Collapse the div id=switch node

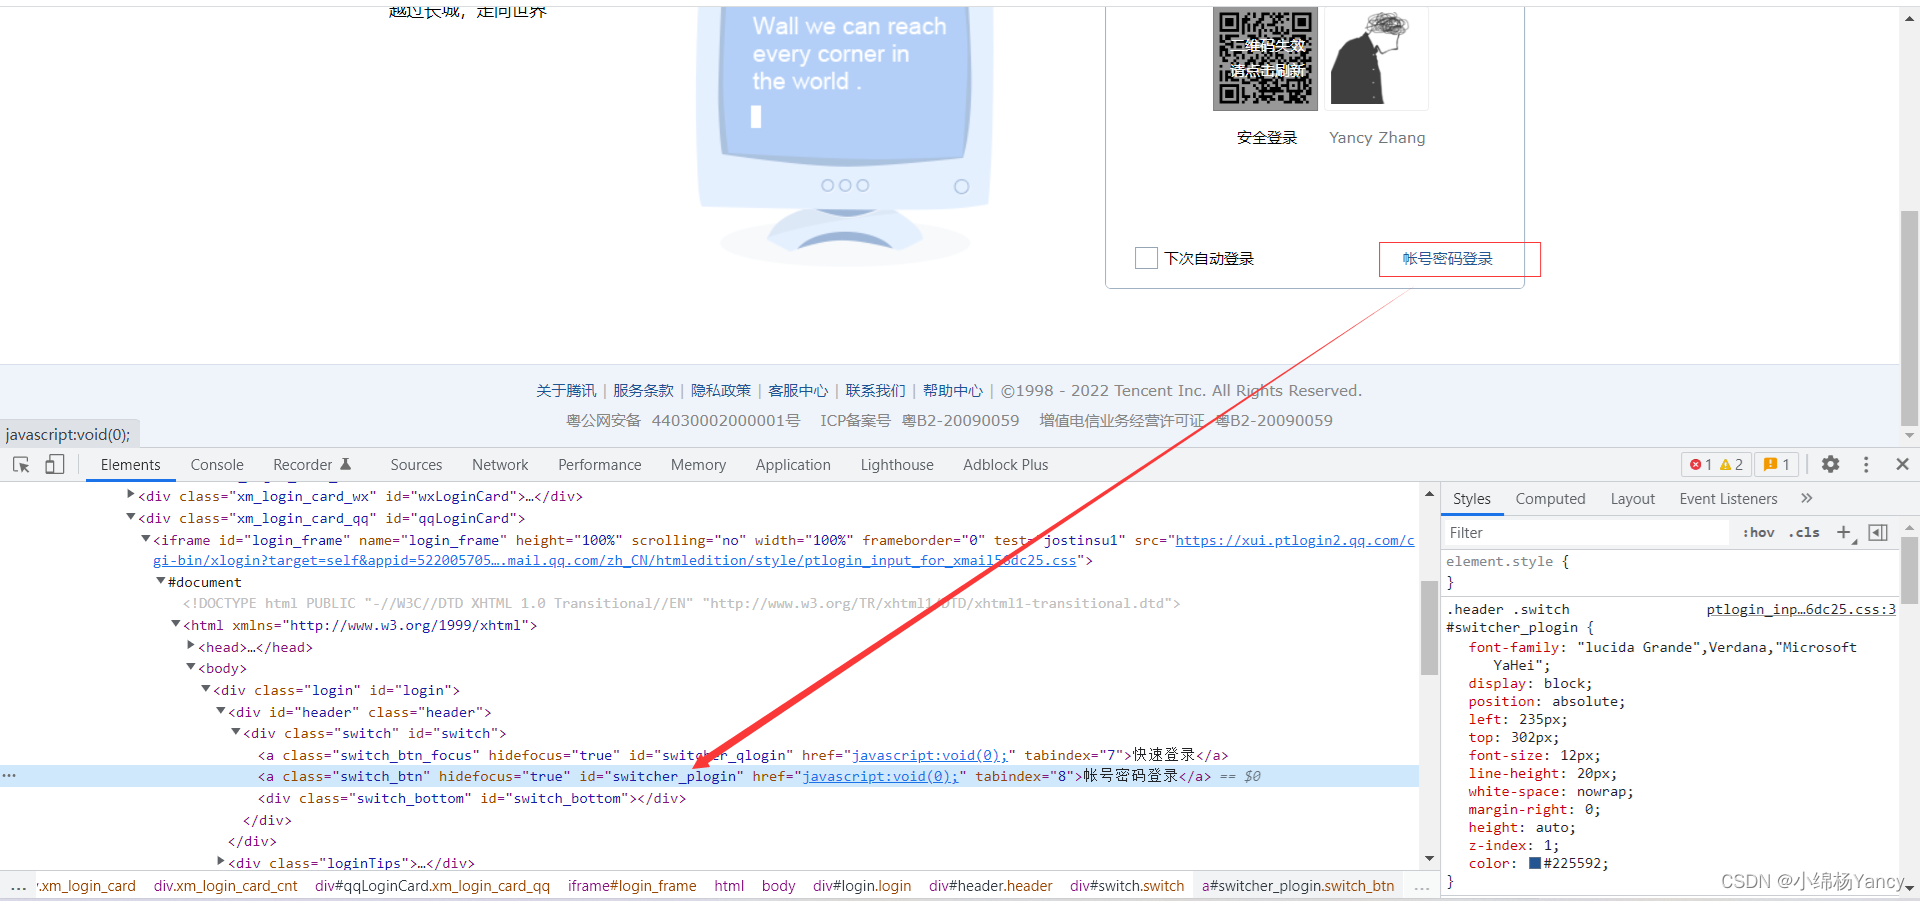(235, 732)
